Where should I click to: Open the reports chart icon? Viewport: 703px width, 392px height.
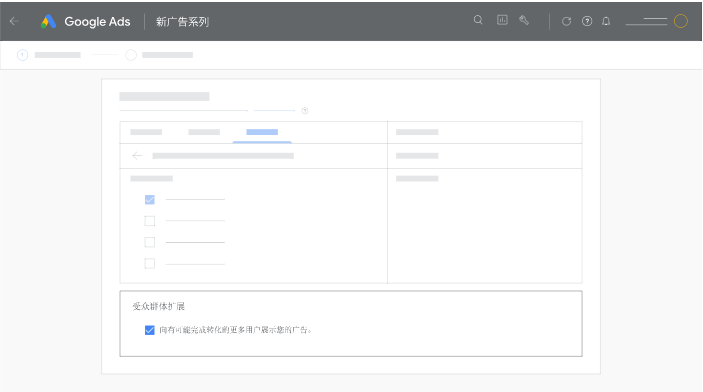click(x=502, y=20)
